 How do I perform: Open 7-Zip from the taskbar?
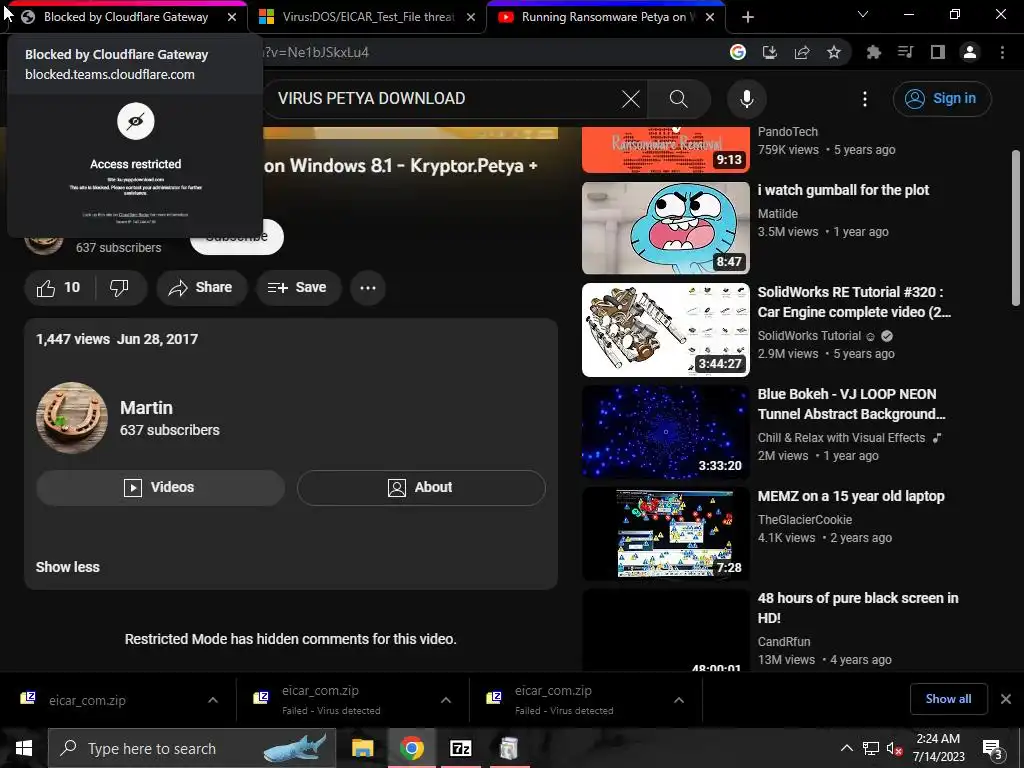[x=460, y=748]
